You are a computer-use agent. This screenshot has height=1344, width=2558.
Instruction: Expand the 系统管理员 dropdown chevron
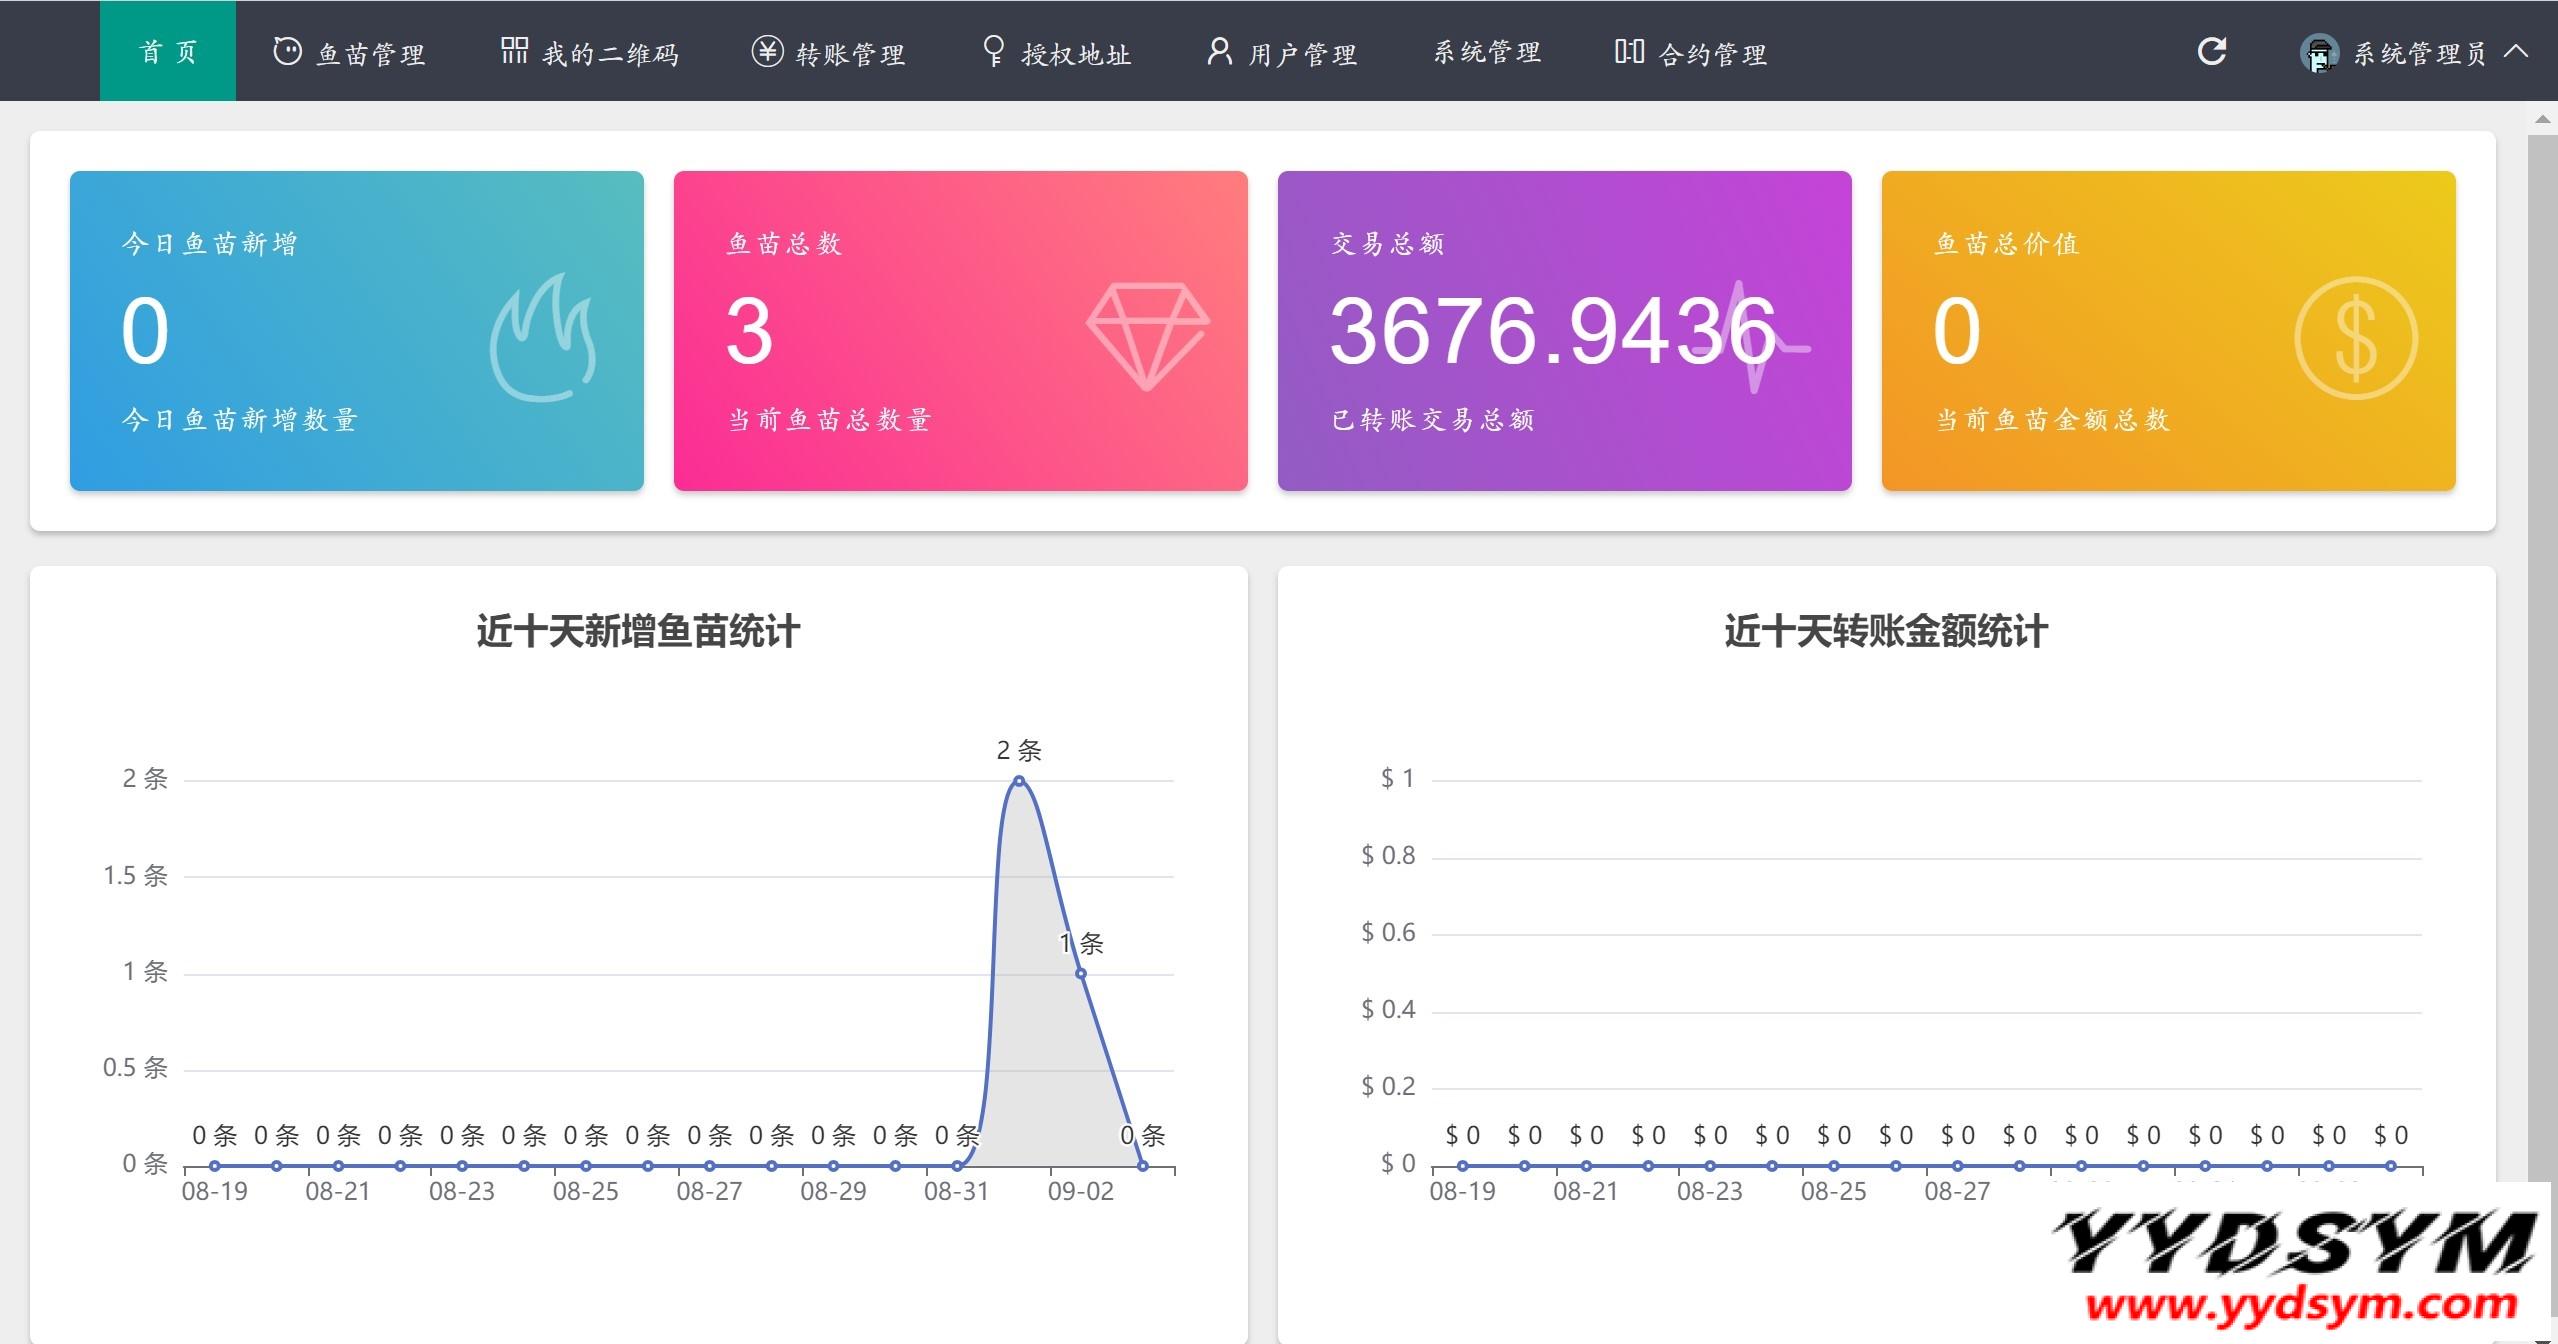[x=2516, y=51]
